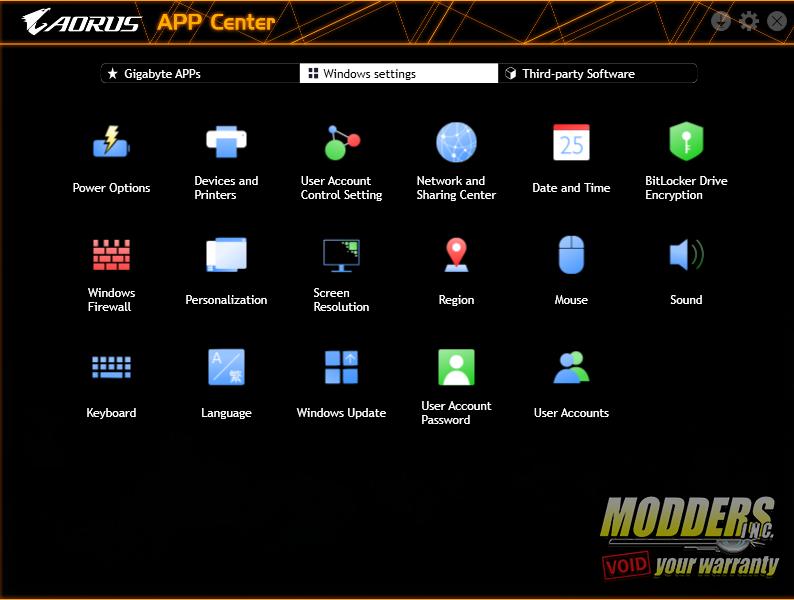This screenshot has height=600, width=794.
Task: Open Power Options settings
Action: [111, 143]
